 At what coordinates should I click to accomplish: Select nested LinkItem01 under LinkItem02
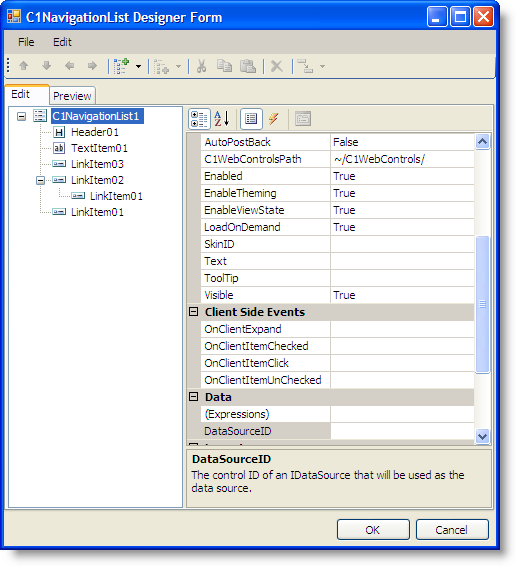click(x=116, y=196)
